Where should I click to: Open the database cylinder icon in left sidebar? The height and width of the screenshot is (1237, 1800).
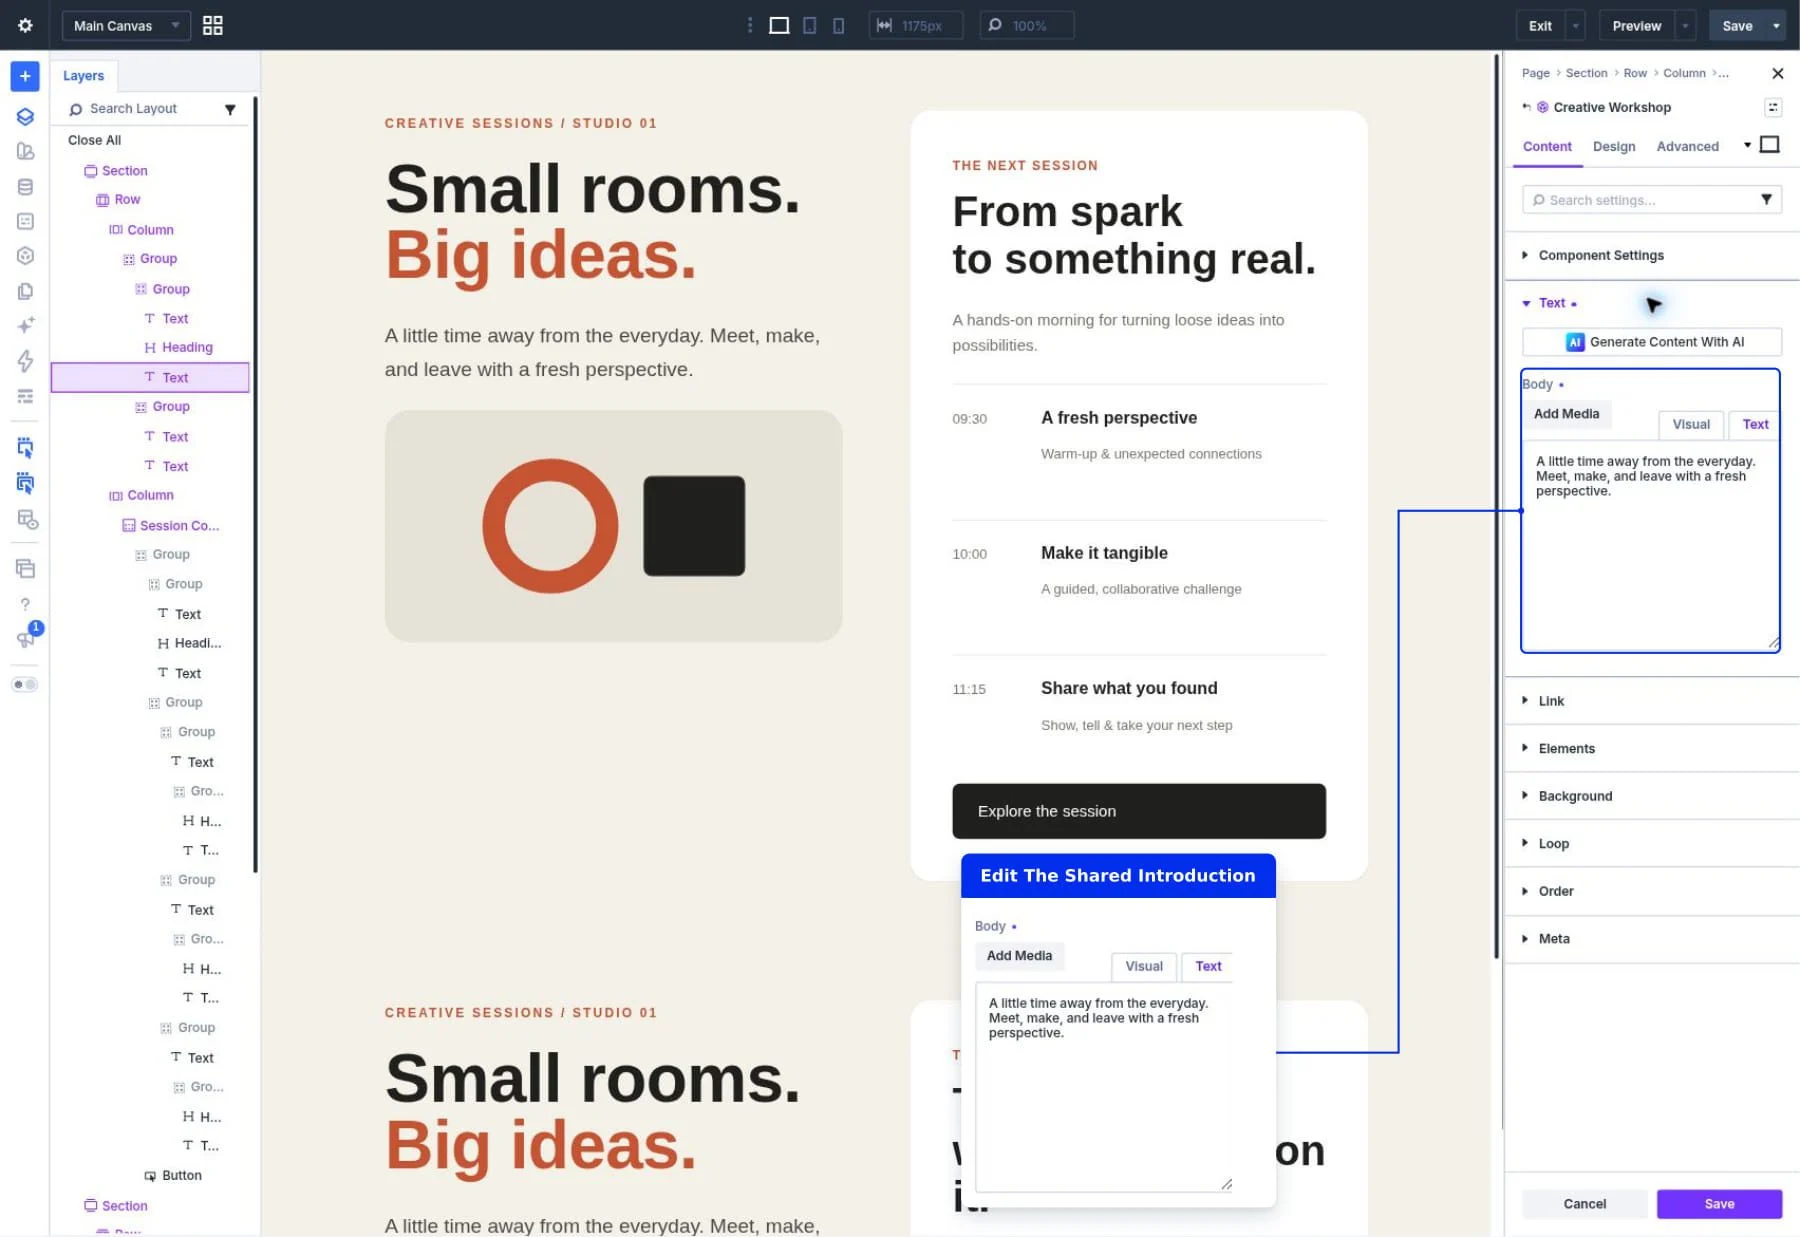coord(25,187)
